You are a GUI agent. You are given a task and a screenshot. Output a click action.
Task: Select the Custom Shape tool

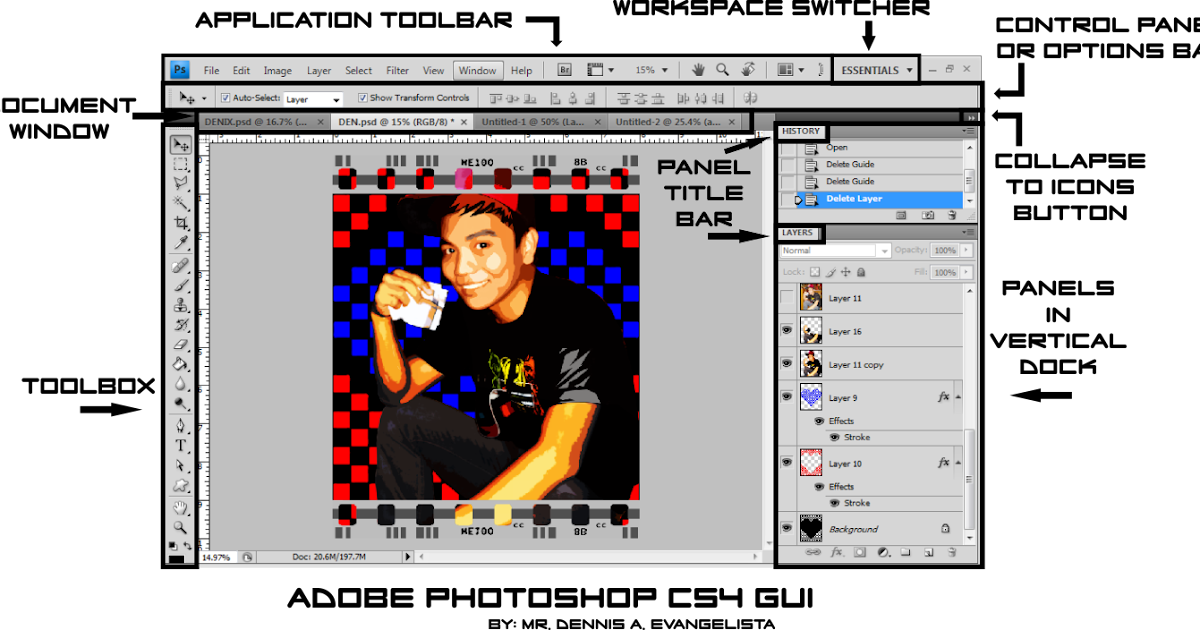[181, 486]
